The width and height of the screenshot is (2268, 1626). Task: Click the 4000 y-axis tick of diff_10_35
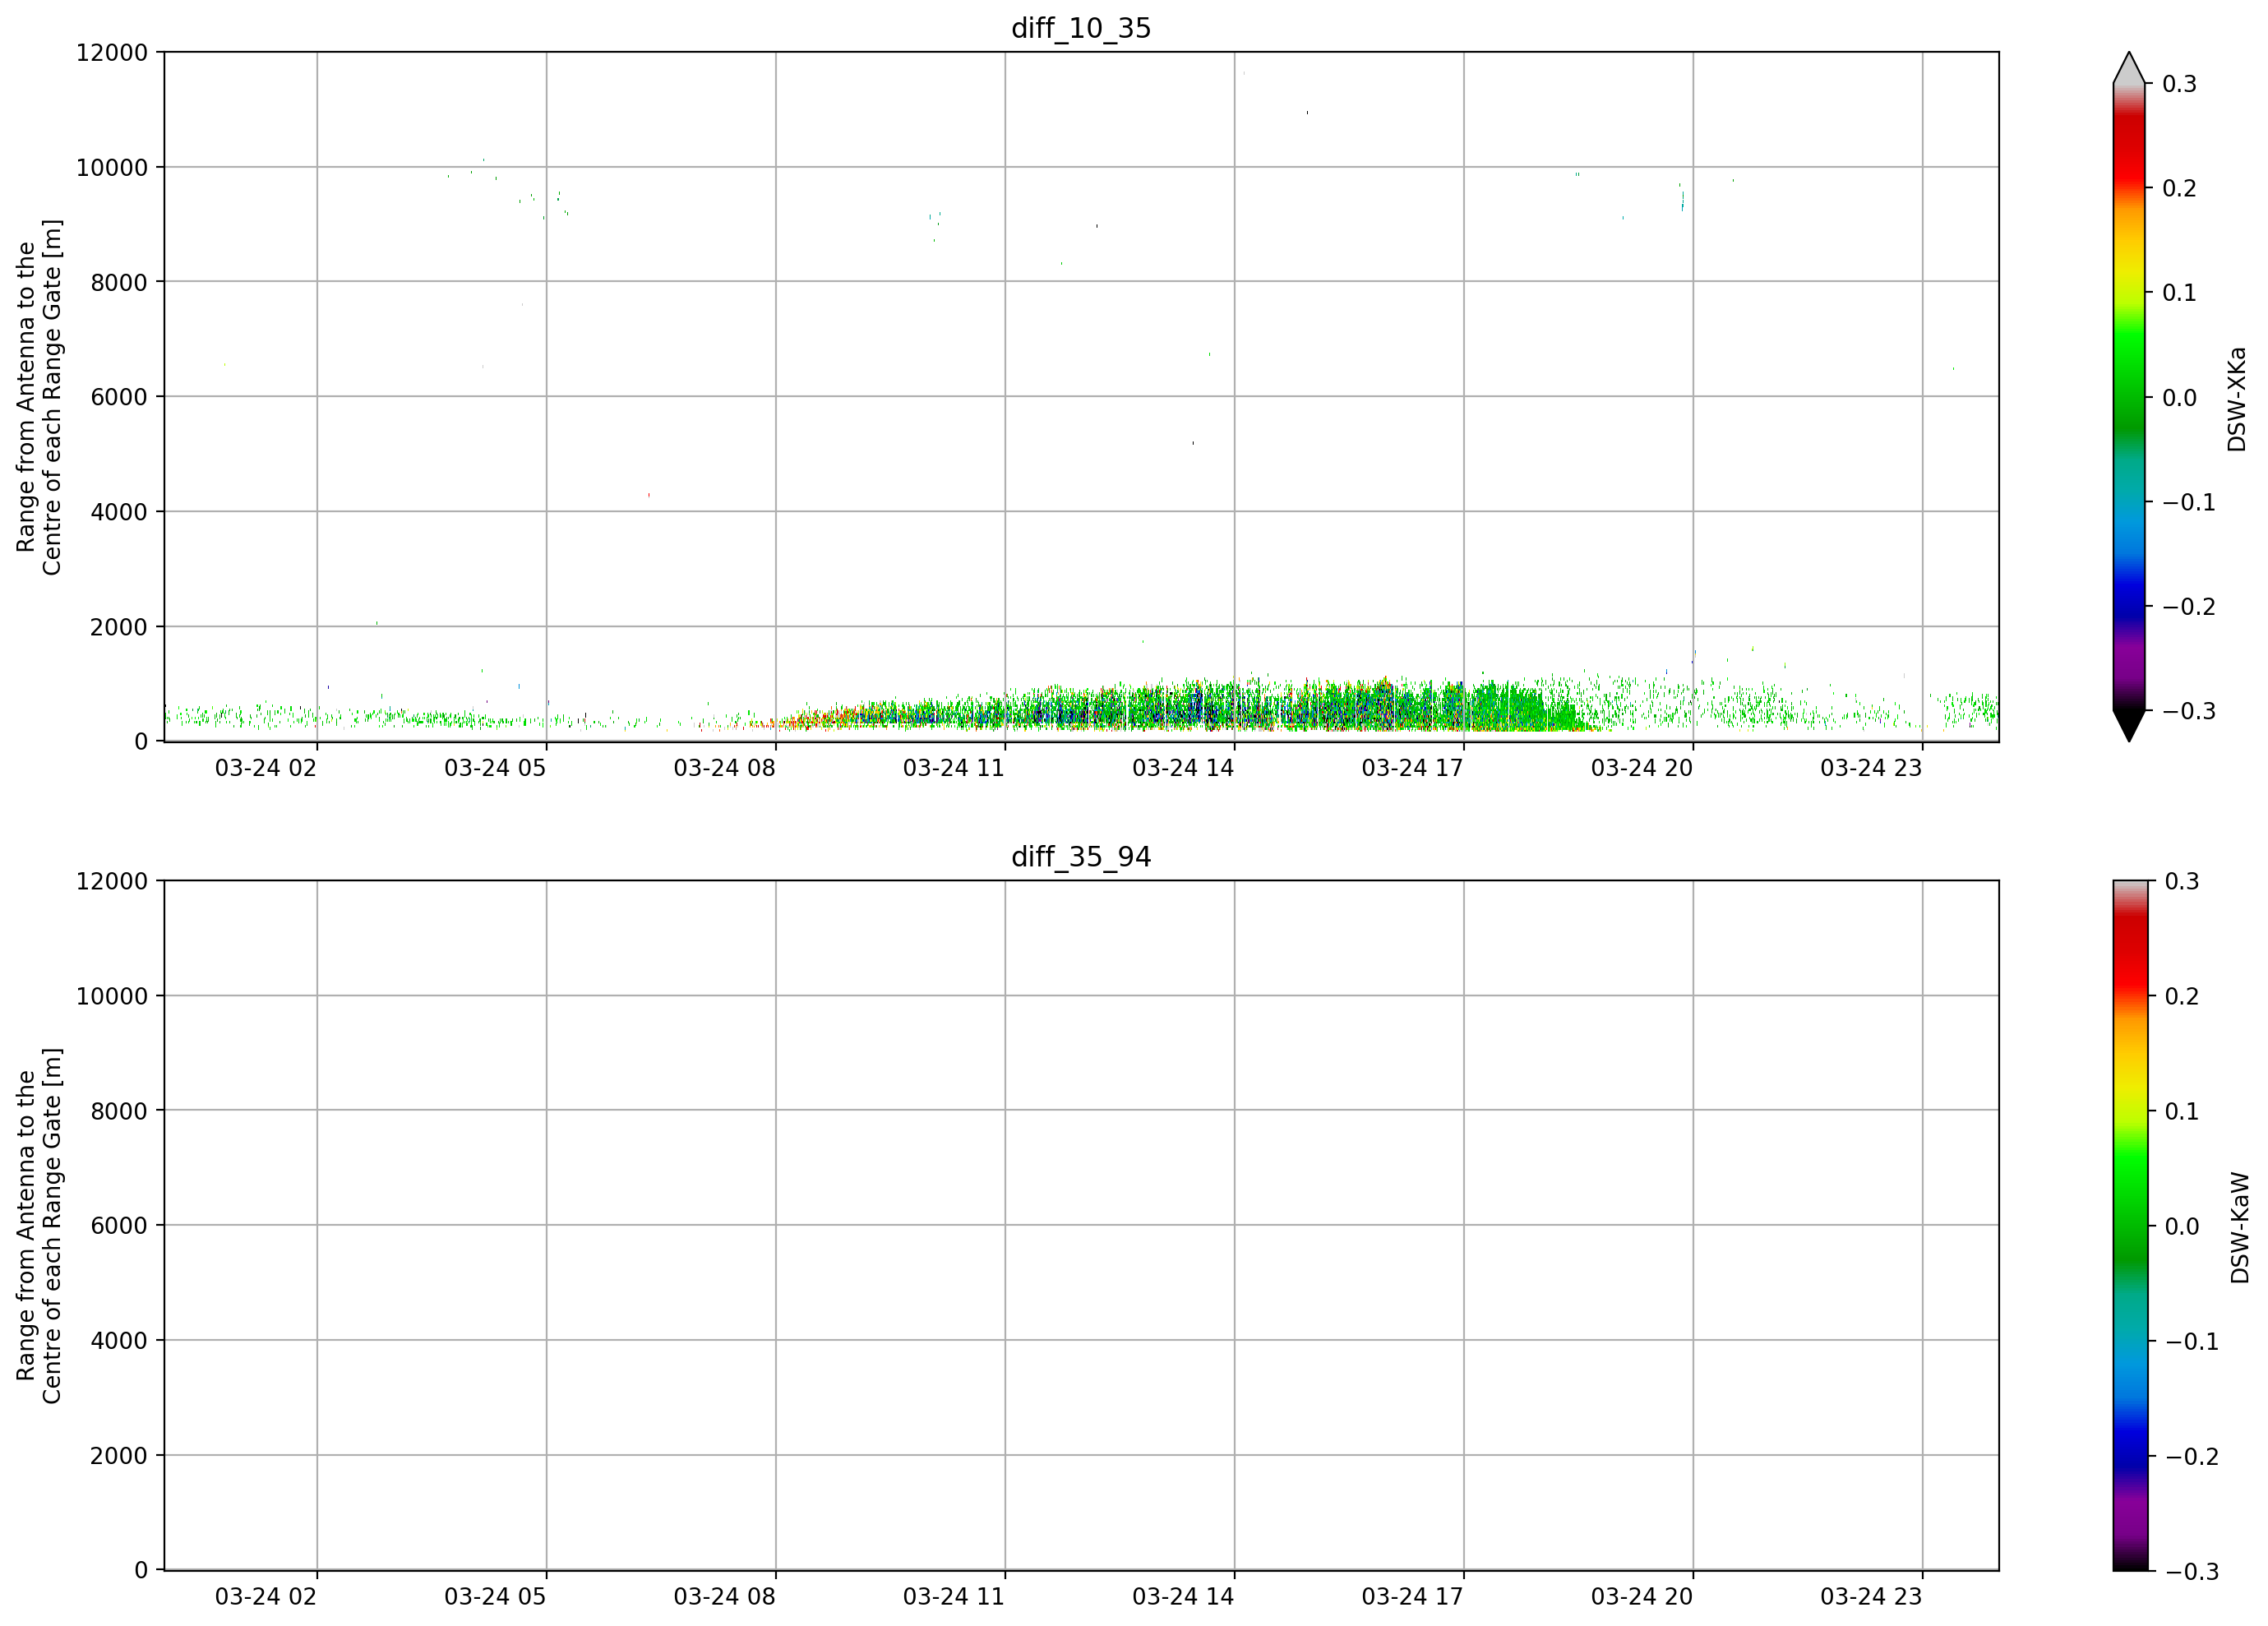pos(119,512)
